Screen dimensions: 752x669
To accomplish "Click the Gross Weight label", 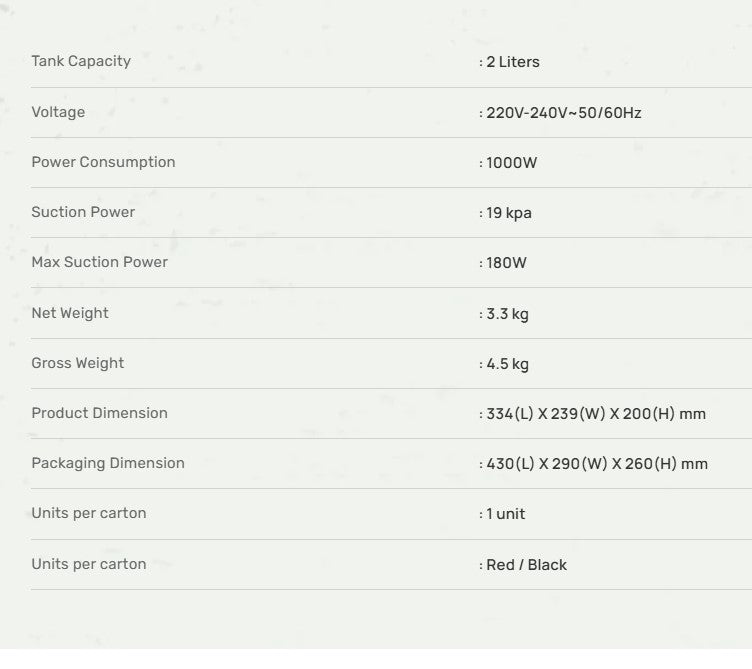I will pyautogui.click(x=78, y=363).
